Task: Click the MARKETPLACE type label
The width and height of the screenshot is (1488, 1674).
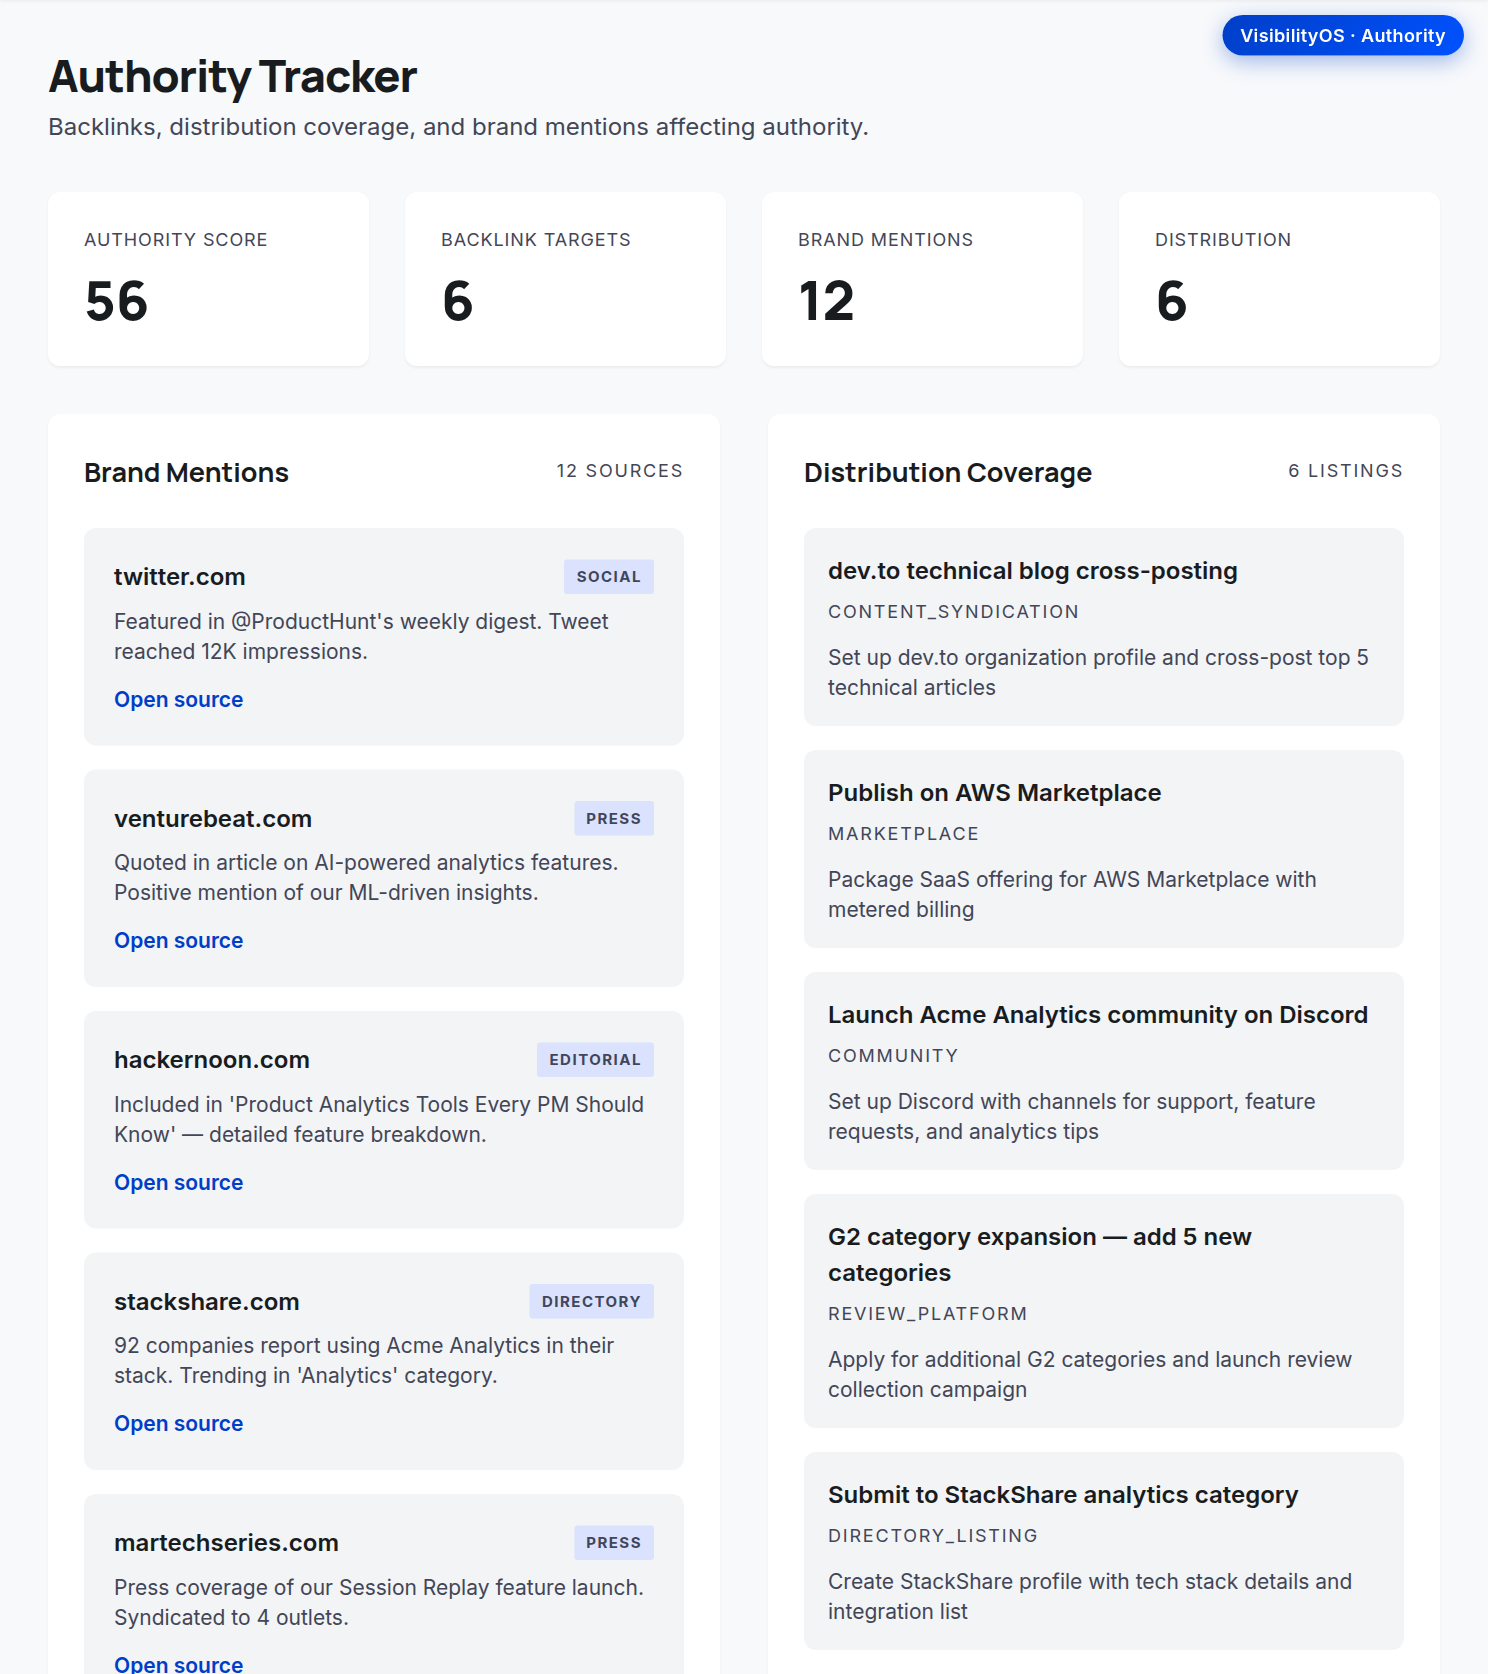Action: pyautogui.click(x=903, y=834)
